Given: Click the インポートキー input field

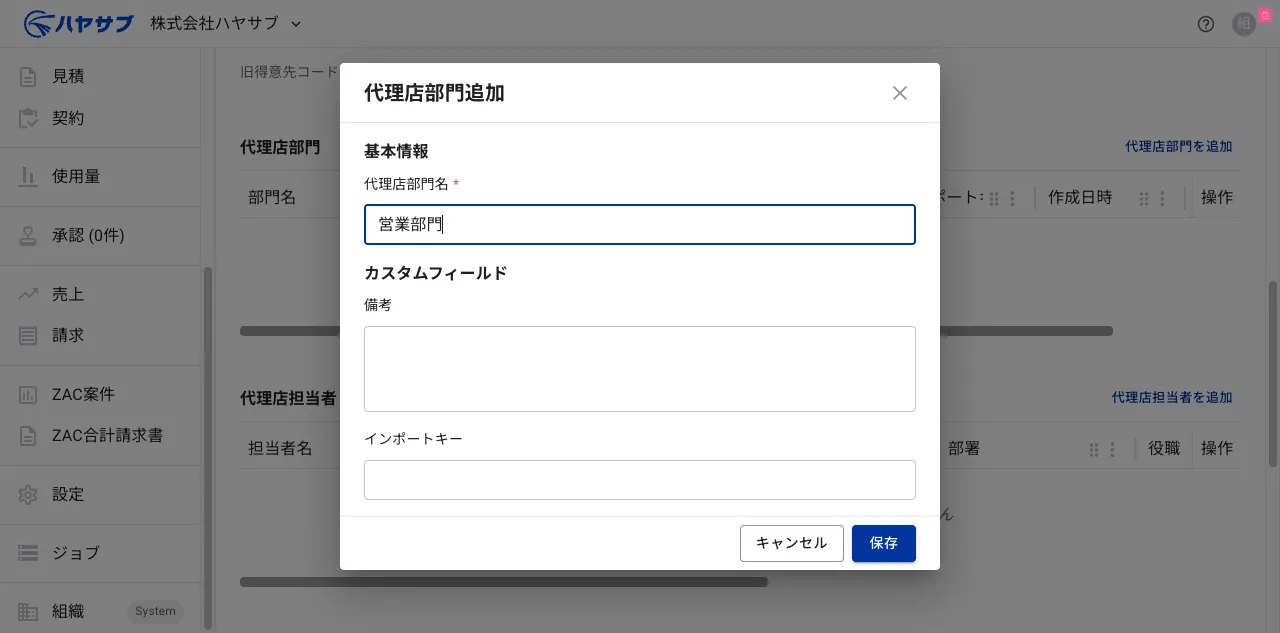Looking at the screenshot, I should coord(640,480).
